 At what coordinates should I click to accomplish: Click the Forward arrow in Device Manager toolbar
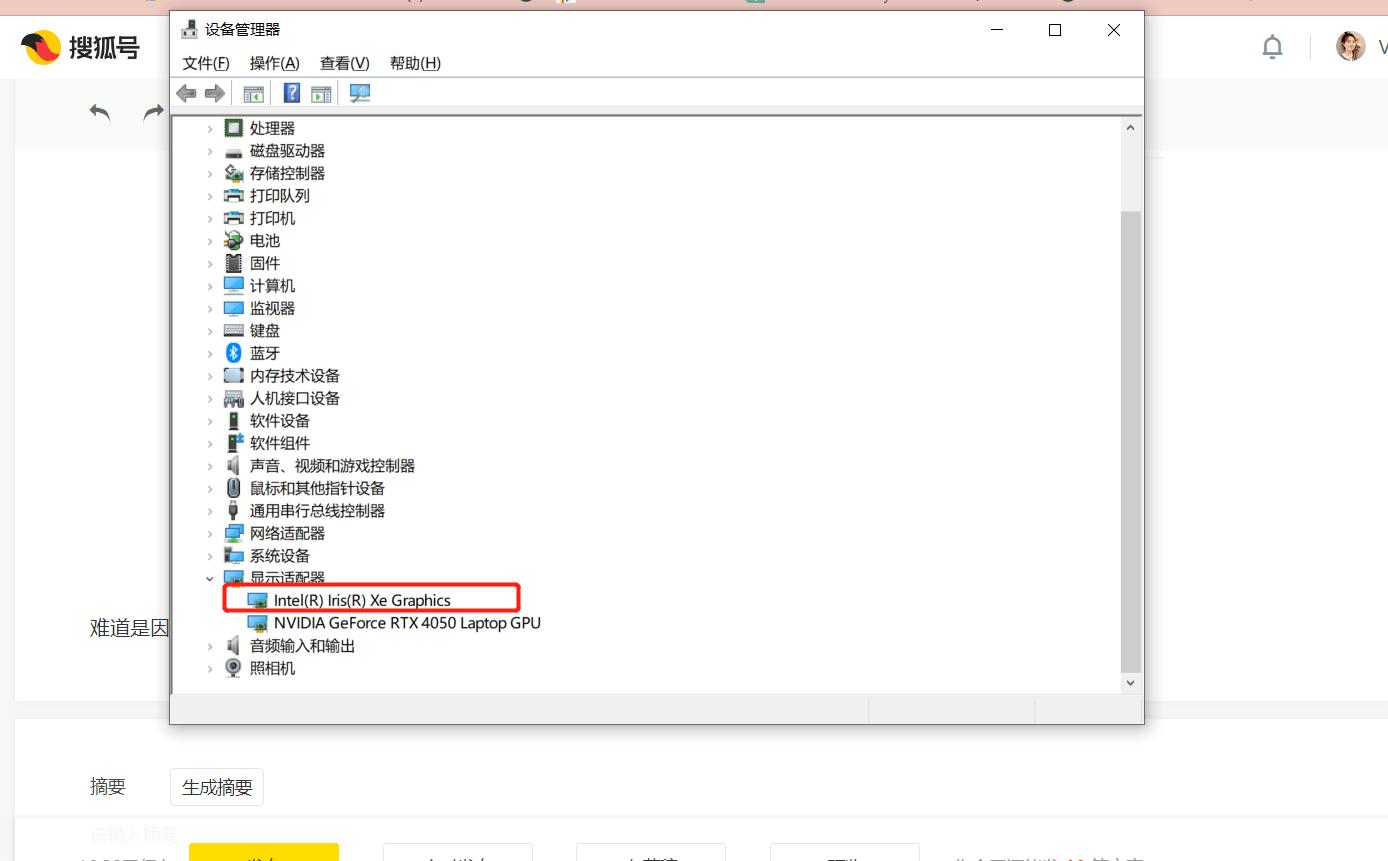click(214, 93)
